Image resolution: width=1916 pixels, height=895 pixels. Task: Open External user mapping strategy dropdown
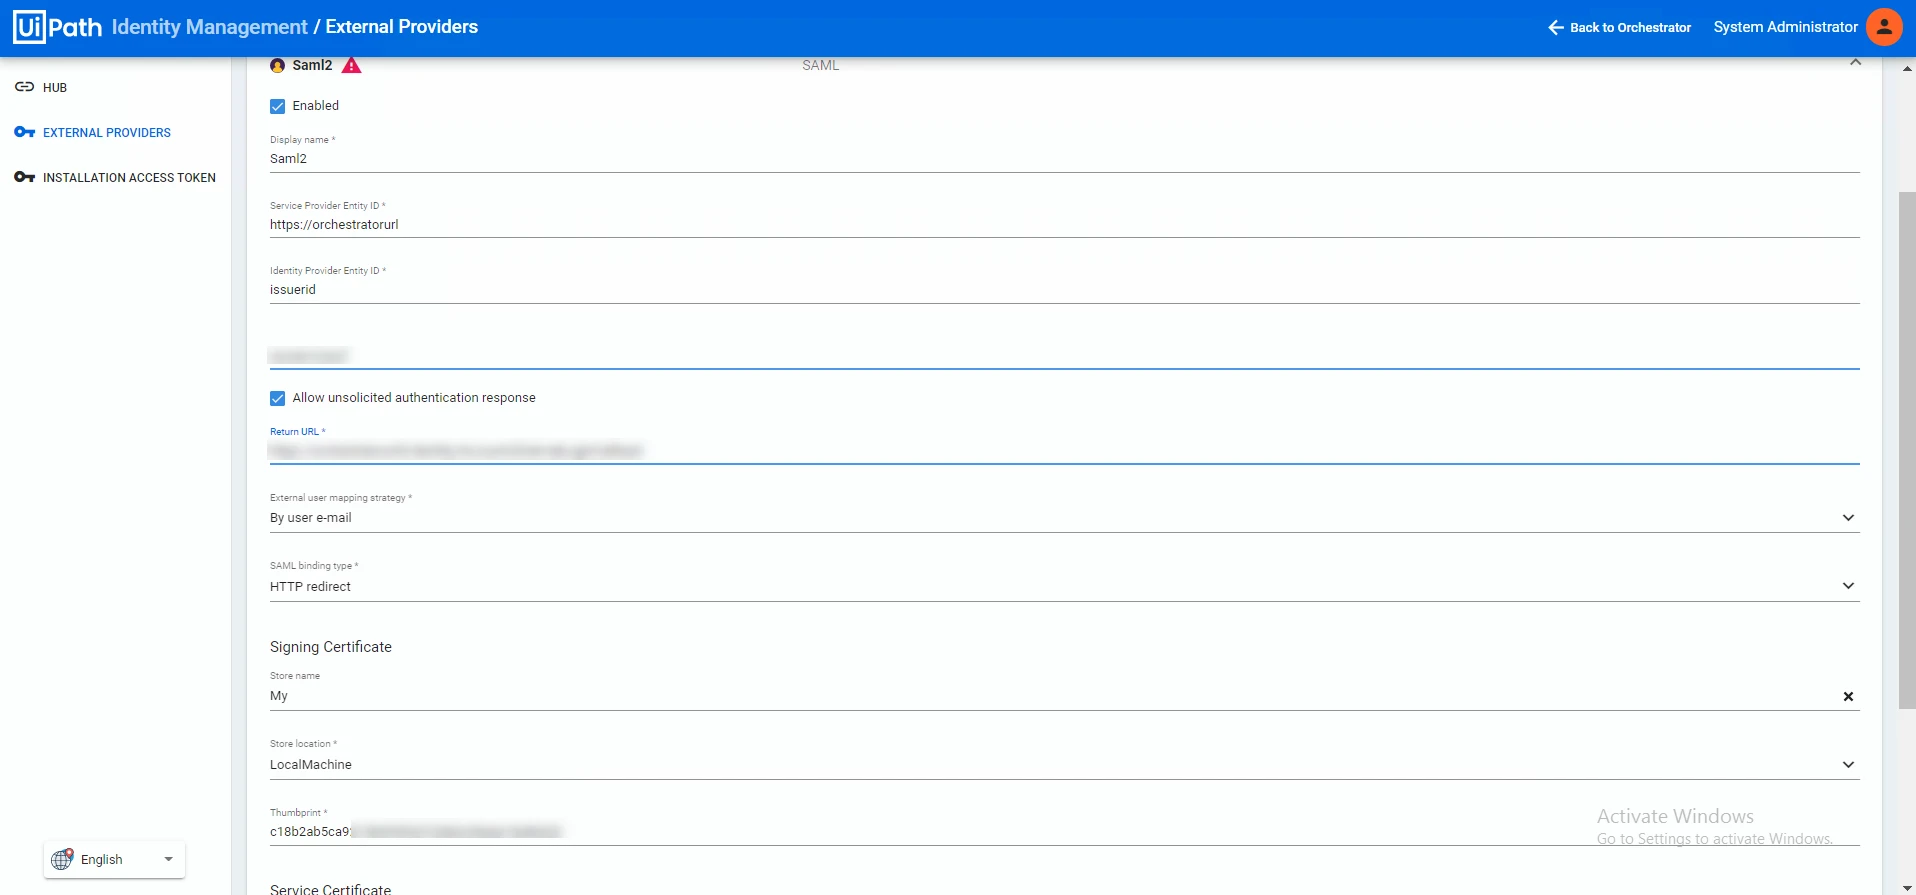(1064, 518)
